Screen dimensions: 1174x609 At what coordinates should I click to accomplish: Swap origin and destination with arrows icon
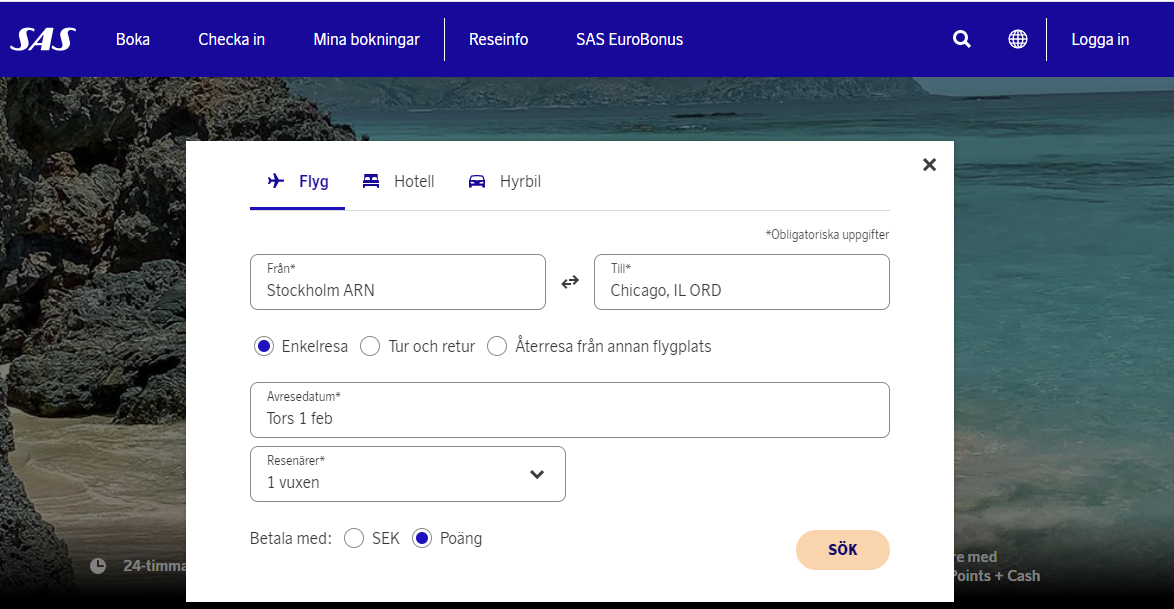[570, 282]
